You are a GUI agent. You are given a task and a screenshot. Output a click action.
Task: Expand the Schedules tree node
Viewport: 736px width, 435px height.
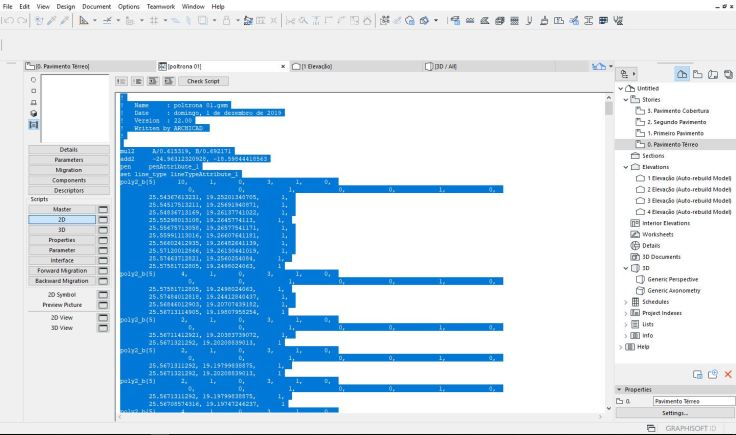coord(626,302)
